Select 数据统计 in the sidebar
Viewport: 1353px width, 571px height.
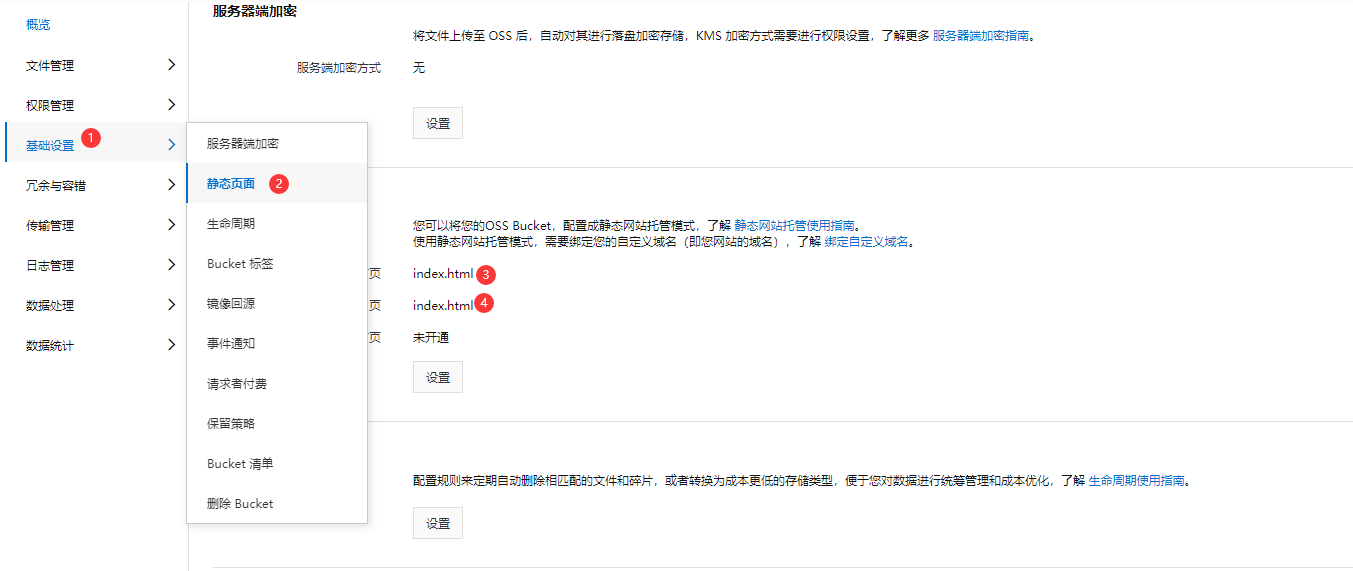click(x=50, y=346)
